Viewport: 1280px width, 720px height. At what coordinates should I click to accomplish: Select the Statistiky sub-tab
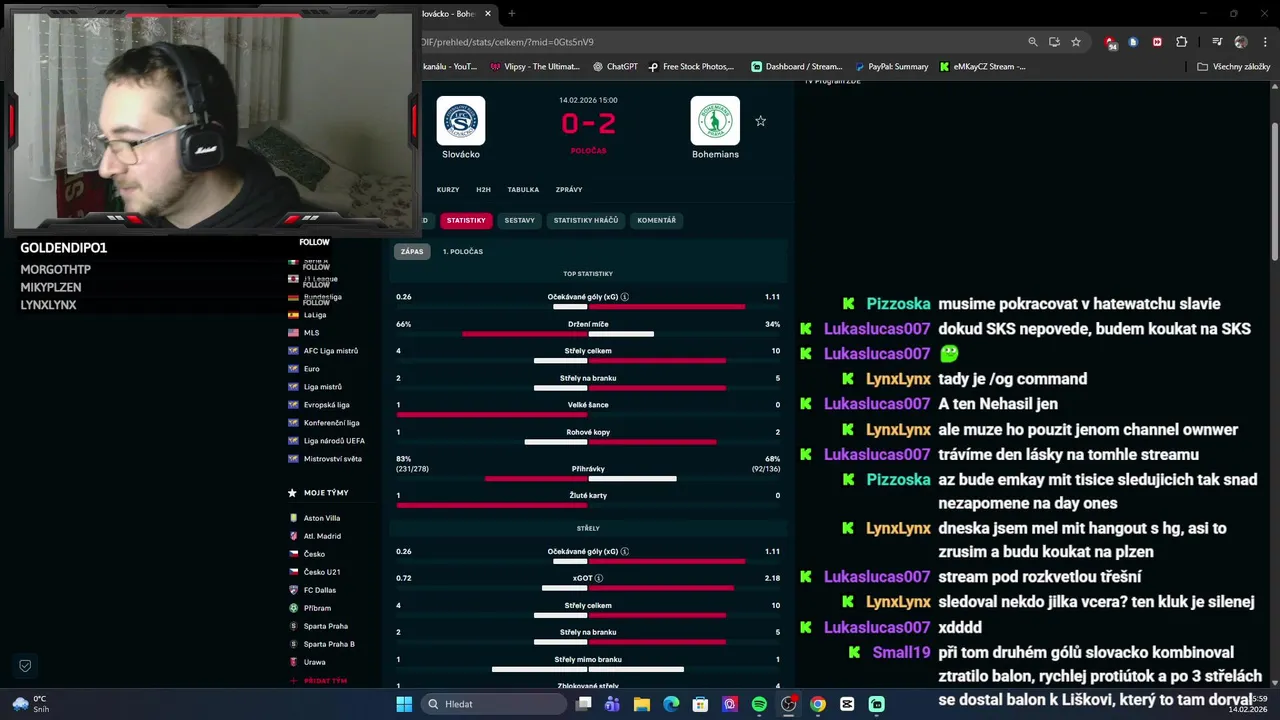coord(466,220)
